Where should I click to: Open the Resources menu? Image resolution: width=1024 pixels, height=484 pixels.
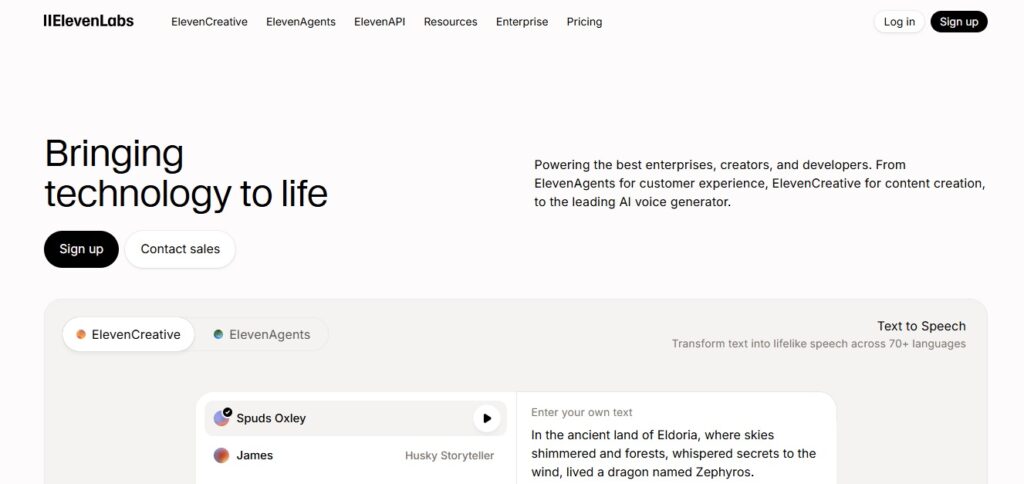pyautogui.click(x=450, y=22)
